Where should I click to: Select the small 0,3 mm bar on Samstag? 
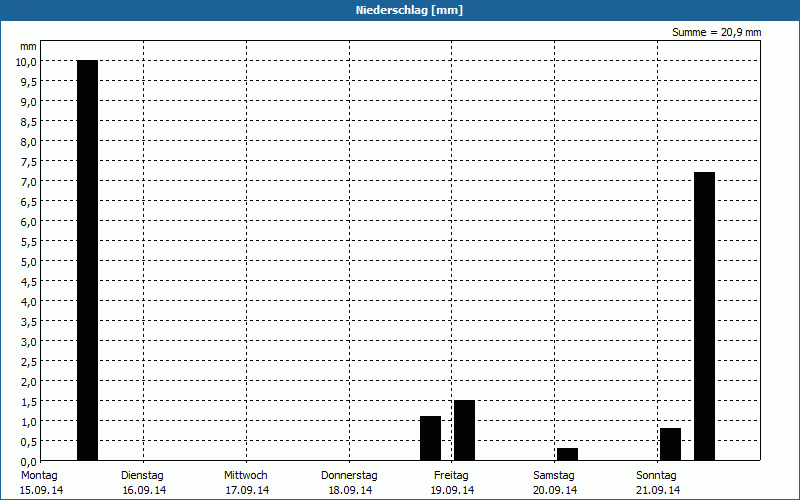tap(567, 454)
